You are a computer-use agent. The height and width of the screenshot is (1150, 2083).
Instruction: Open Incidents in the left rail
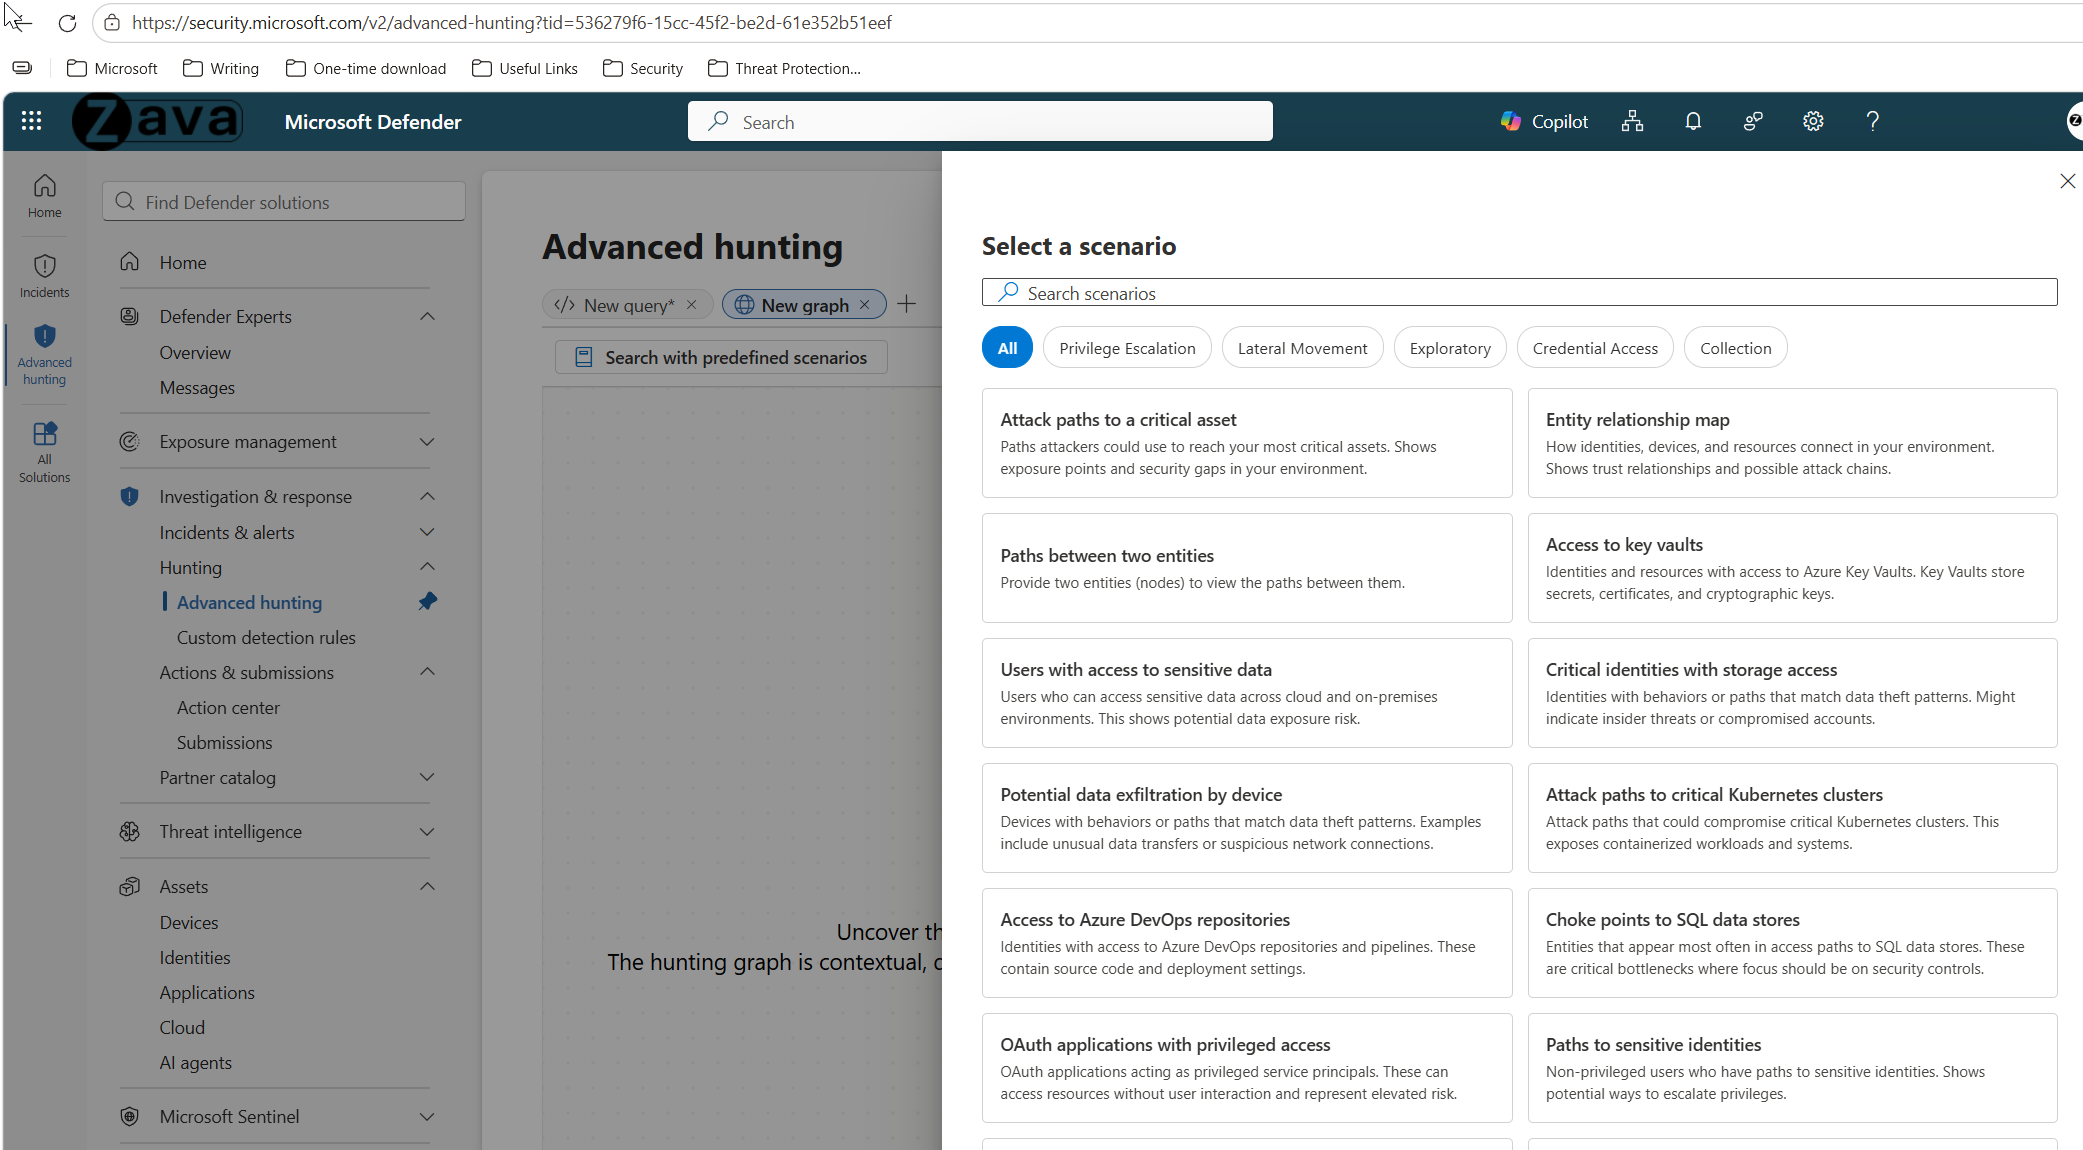click(x=44, y=276)
